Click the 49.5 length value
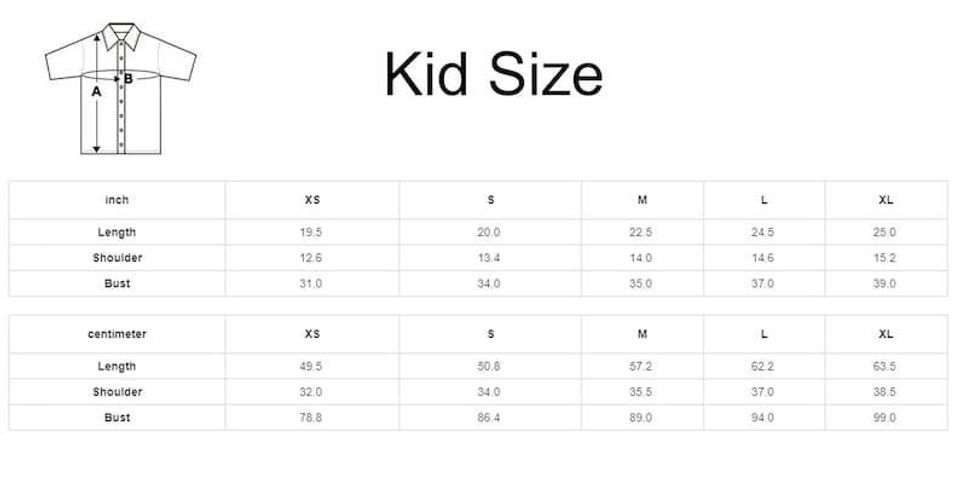The width and height of the screenshot is (960, 482). tap(312, 366)
